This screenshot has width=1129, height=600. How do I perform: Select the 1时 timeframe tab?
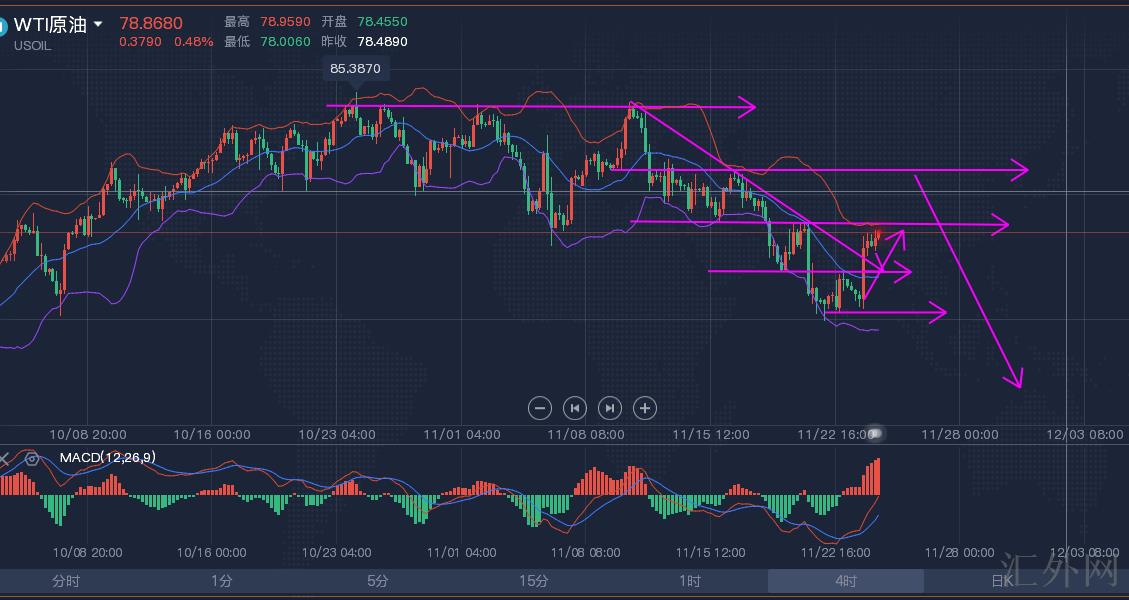click(x=690, y=581)
